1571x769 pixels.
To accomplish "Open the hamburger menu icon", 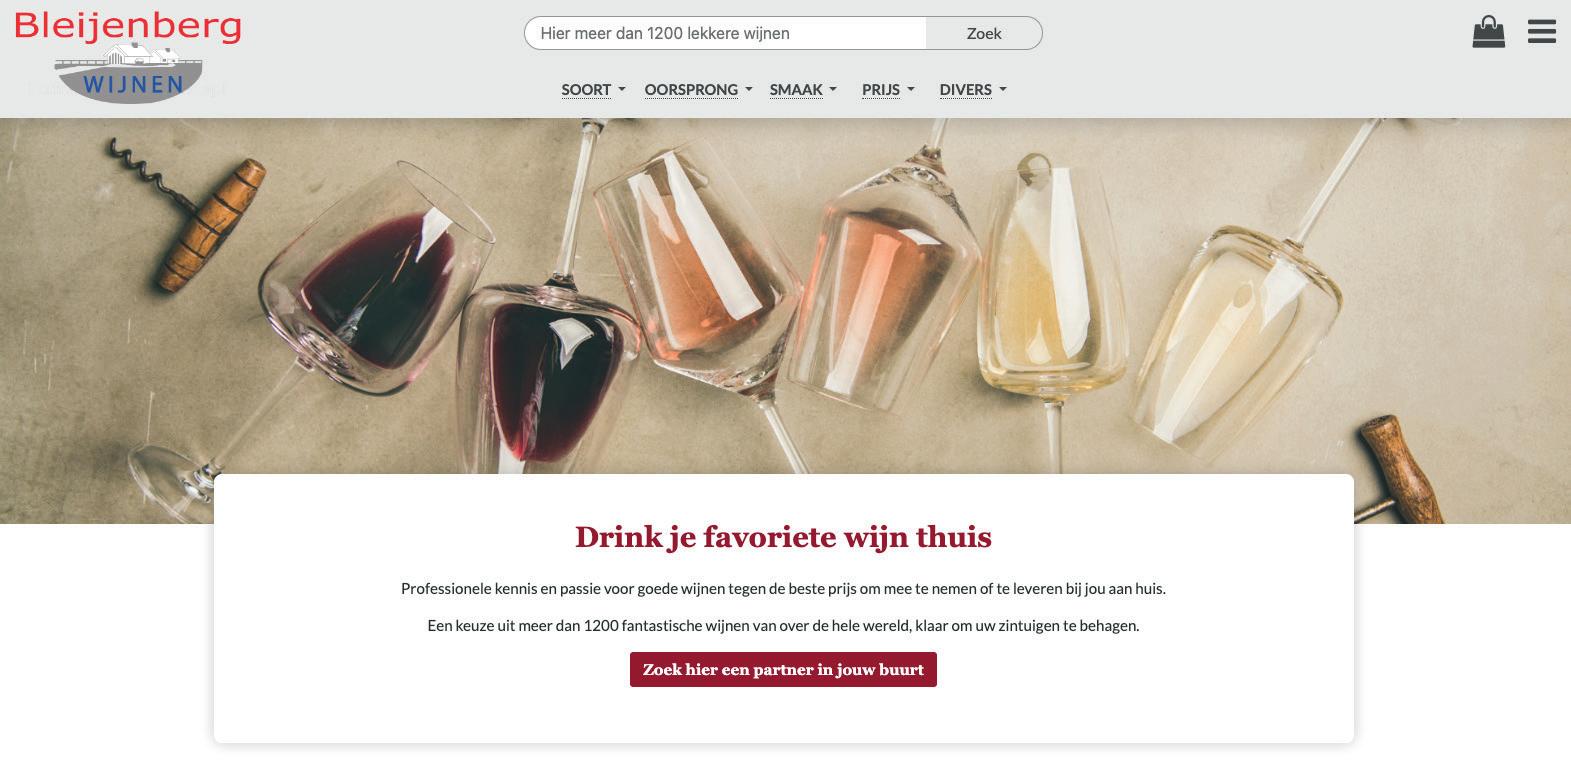I will pos(1541,32).
